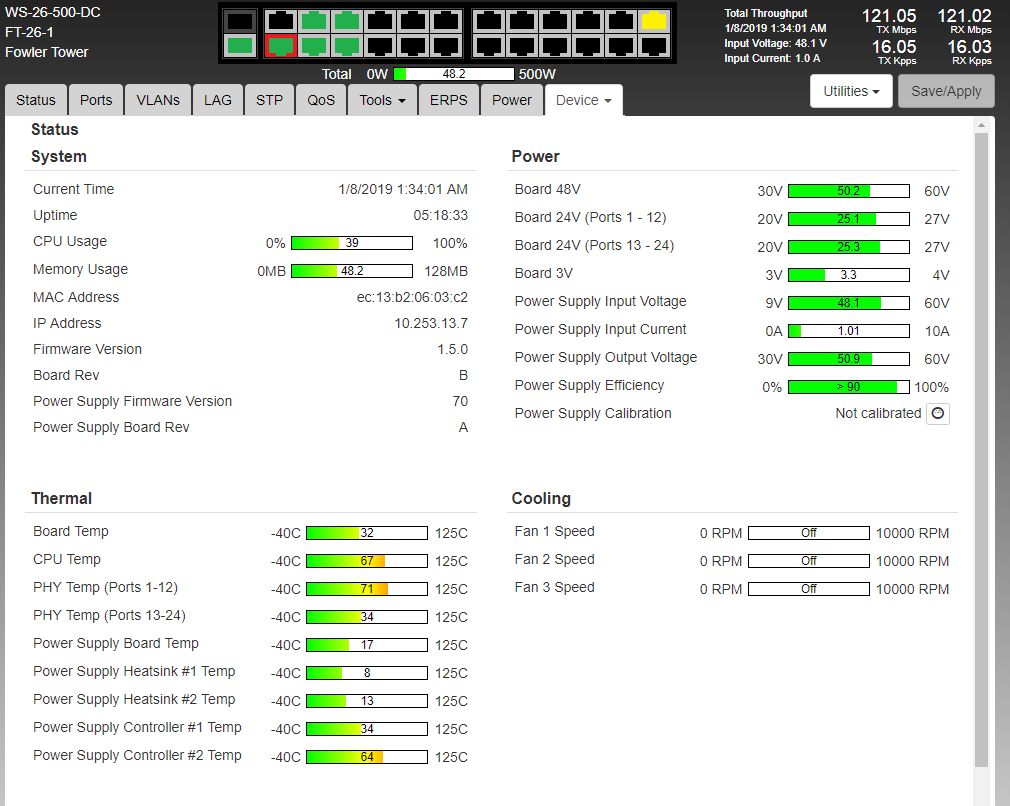The height and width of the screenshot is (806, 1010).
Task: Click the power supply calibration gauge icon
Action: [x=937, y=414]
